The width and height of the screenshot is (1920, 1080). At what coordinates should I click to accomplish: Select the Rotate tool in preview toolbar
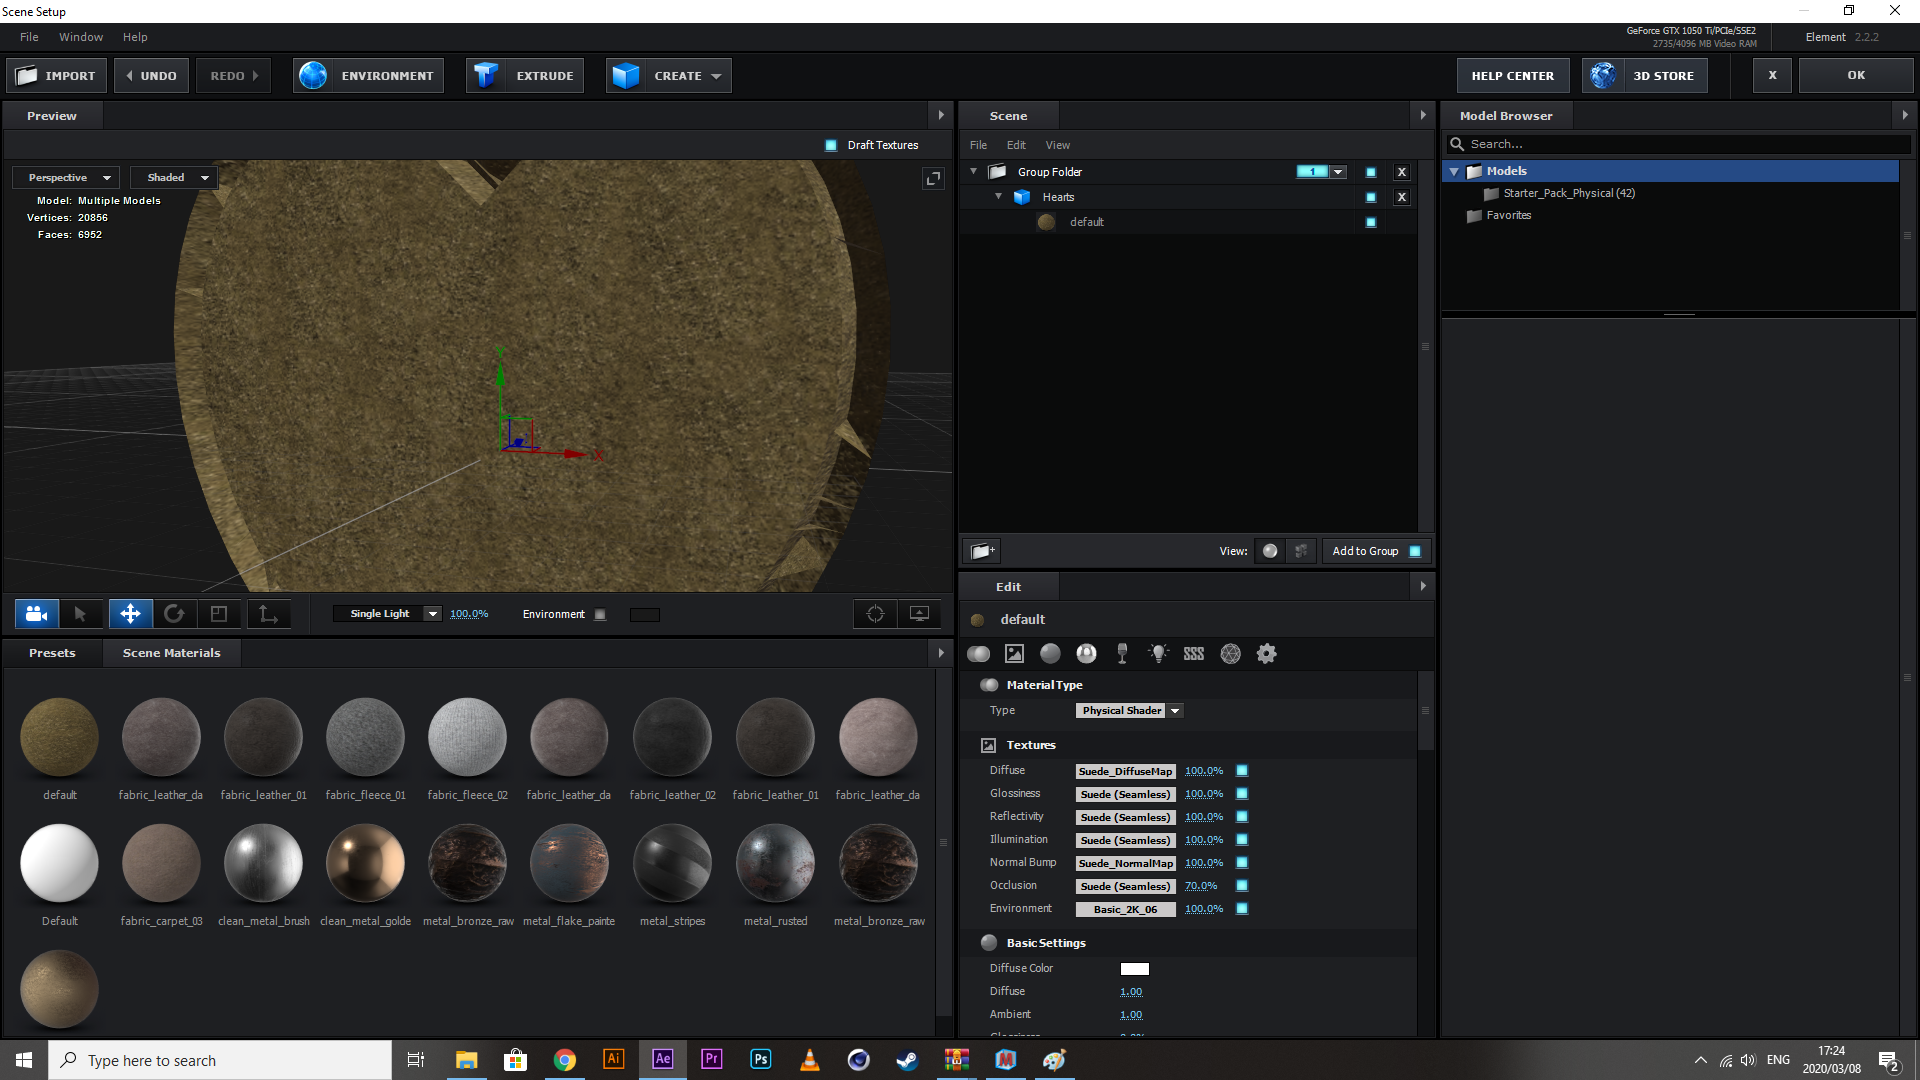[x=174, y=614]
